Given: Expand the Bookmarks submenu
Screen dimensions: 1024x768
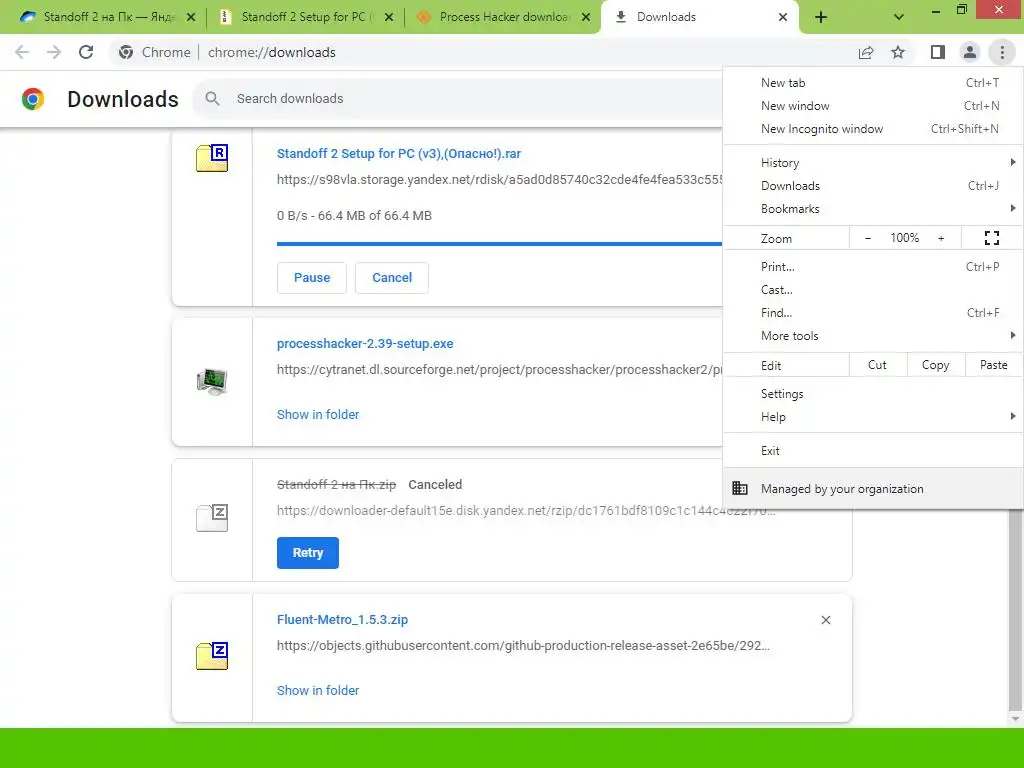Looking at the screenshot, I should 873,208.
